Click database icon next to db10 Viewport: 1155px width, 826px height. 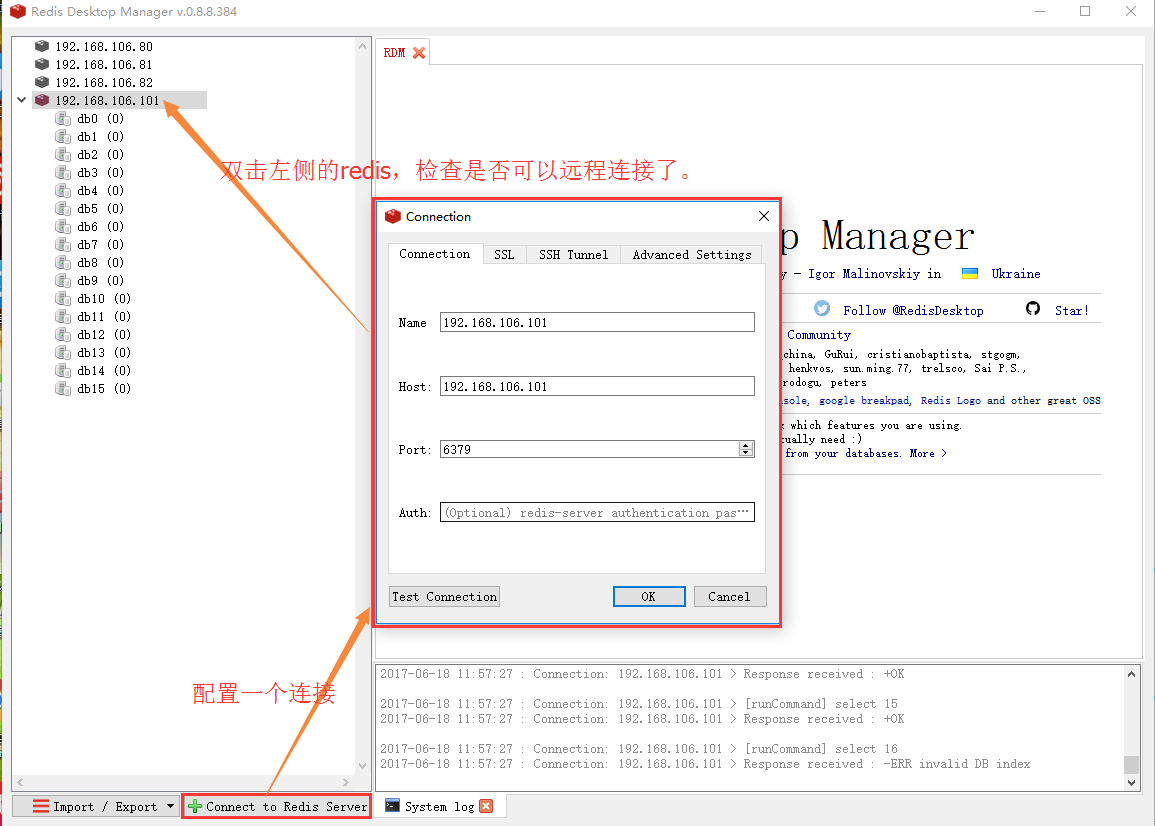click(63, 298)
